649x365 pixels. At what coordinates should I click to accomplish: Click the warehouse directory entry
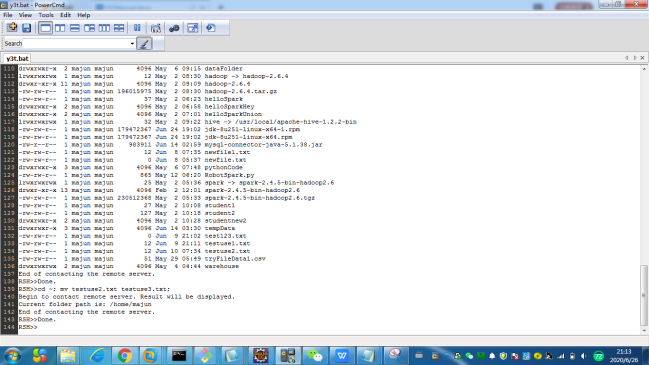tap(221, 267)
